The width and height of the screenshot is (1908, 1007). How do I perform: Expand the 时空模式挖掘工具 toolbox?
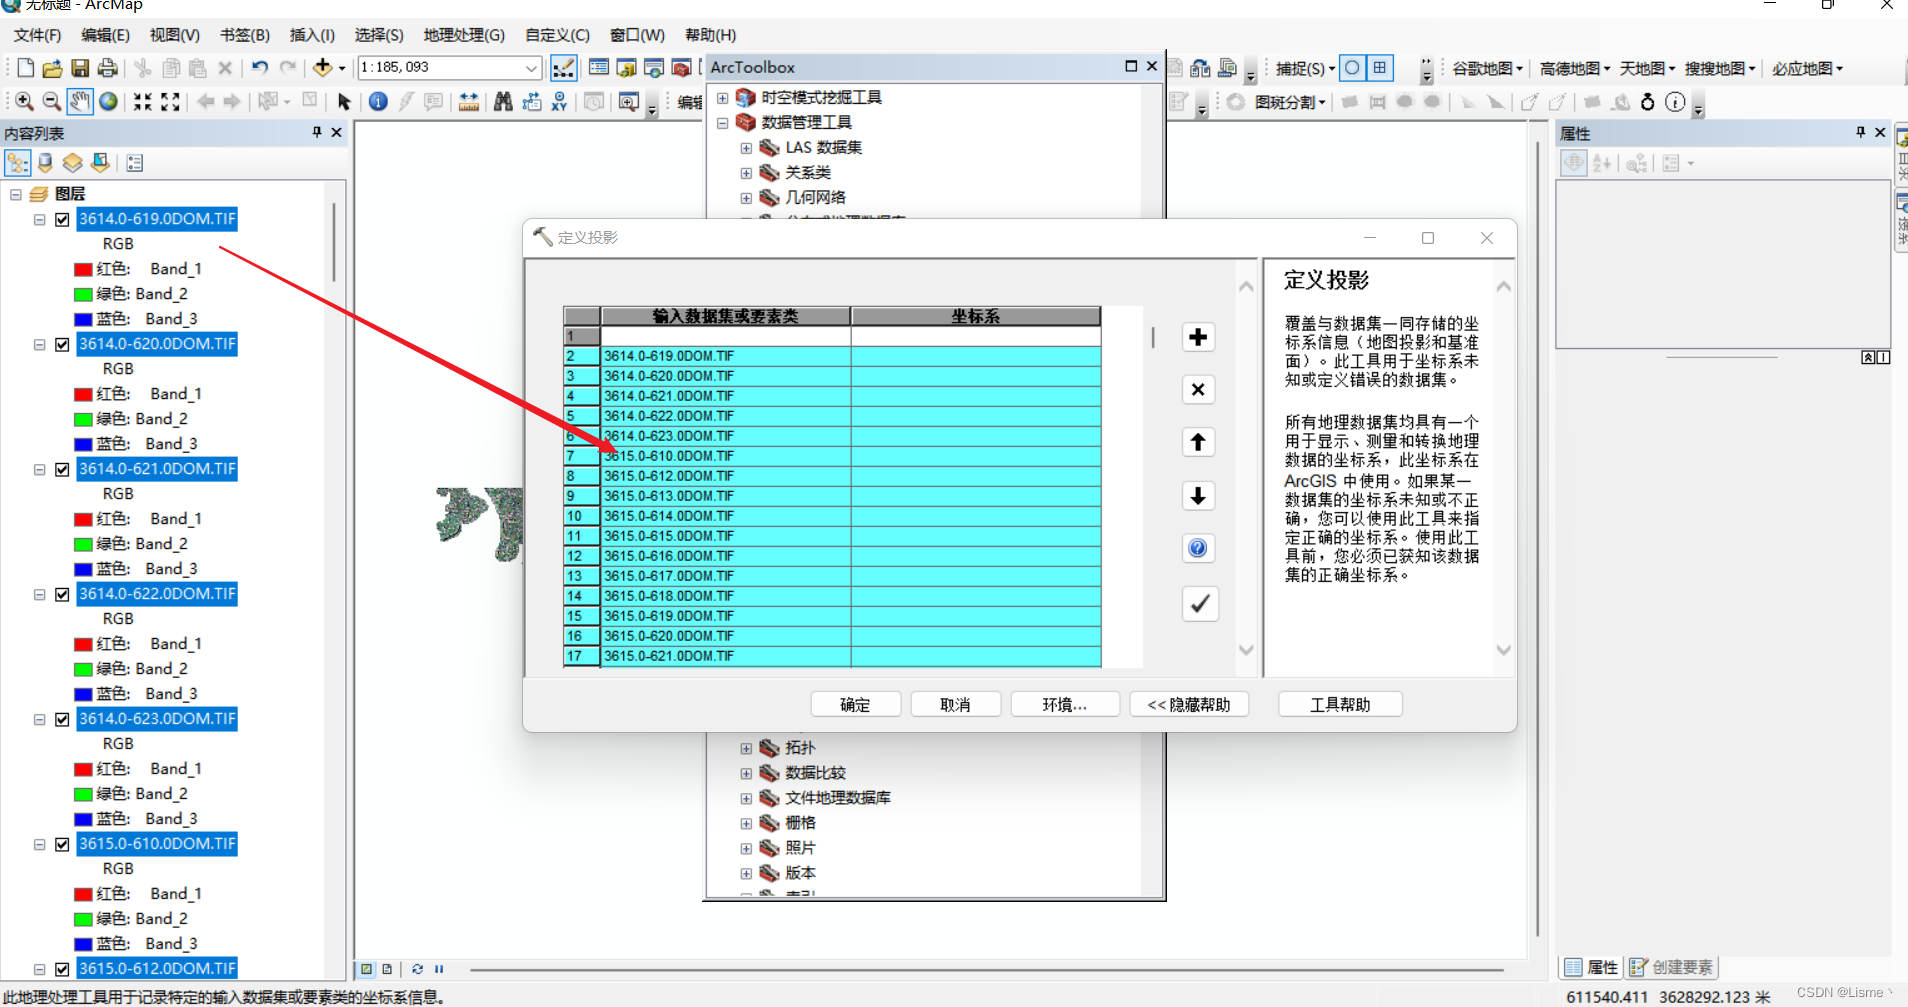coord(723,98)
